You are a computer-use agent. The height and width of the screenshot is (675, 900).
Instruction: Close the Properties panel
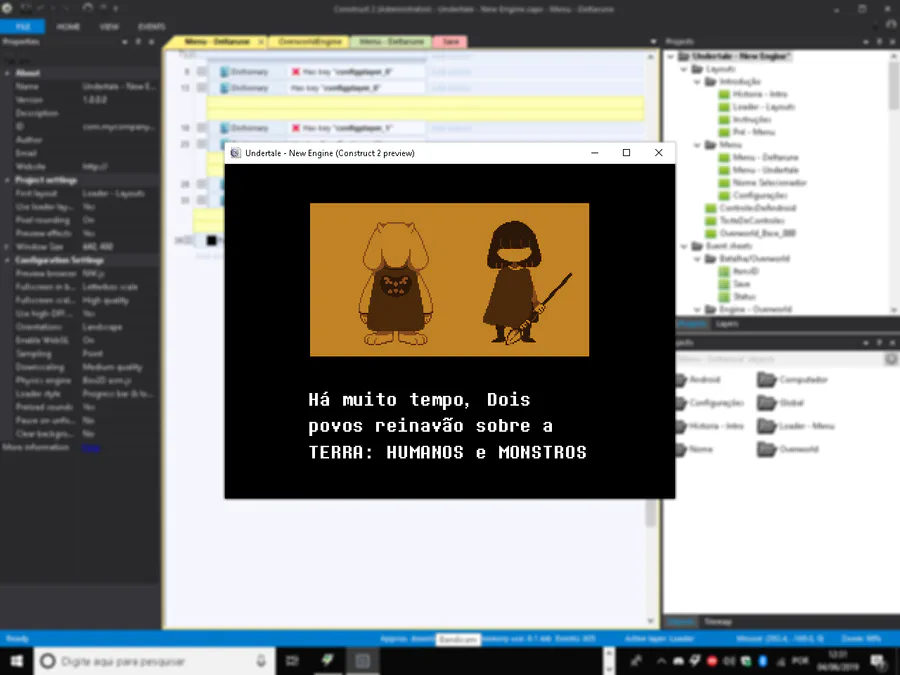click(x=152, y=42)
